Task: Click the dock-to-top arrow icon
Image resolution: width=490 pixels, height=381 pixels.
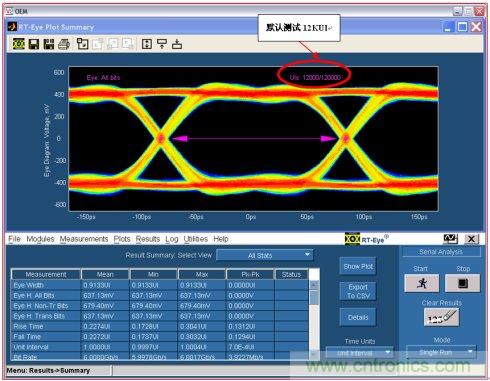Action: click(x=162, y=44)
